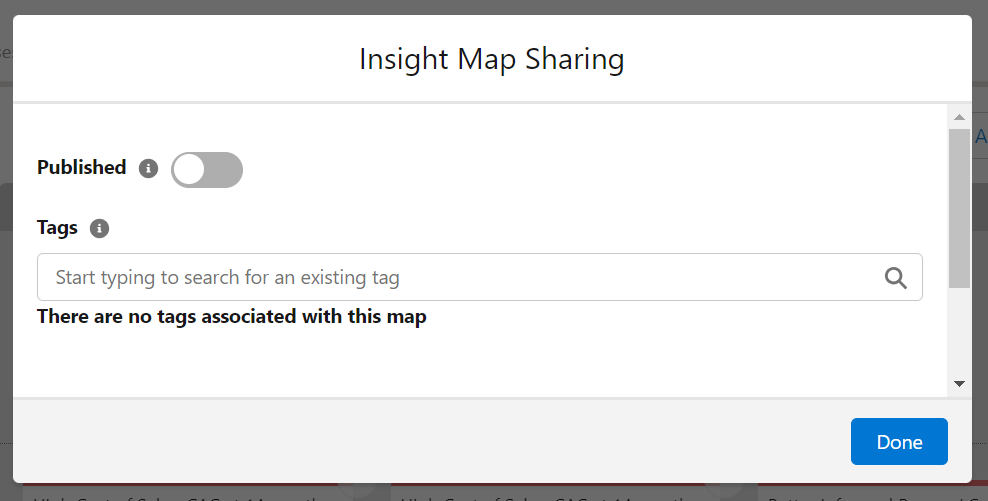
Task: Click the scrollbar down arrow
Action: tap(959, 383)
